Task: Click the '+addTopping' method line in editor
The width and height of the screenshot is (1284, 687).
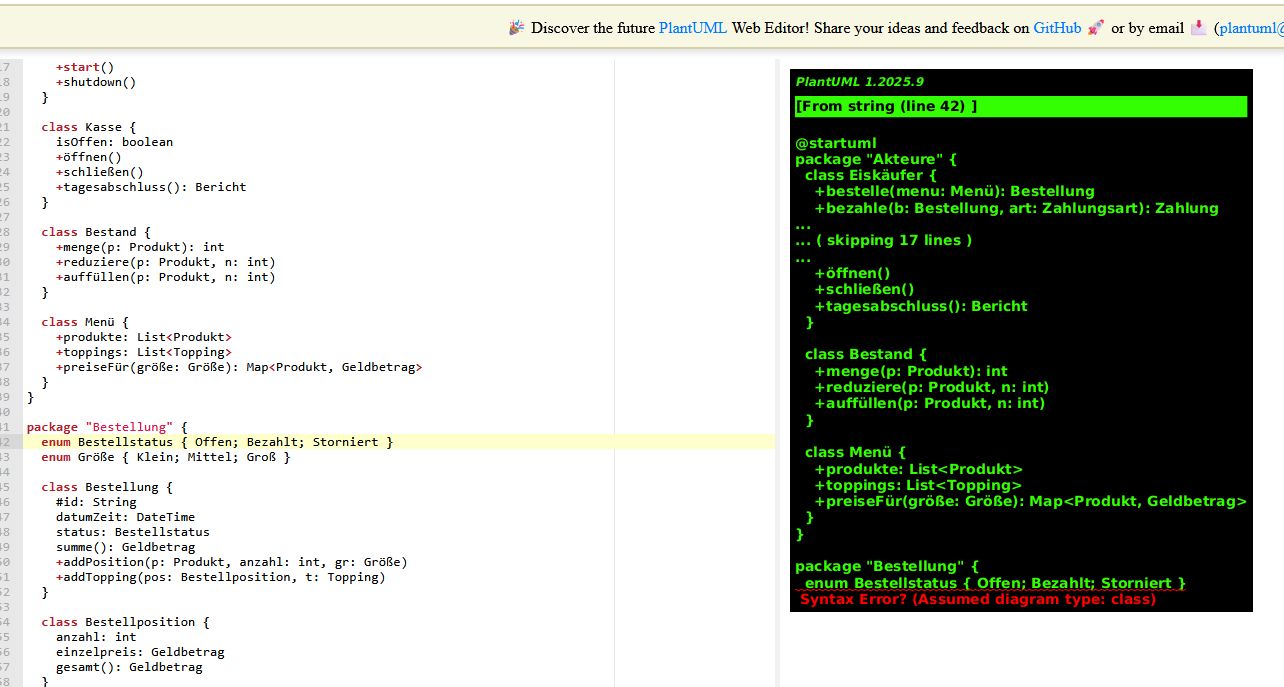Action: pyautogui.click(x=220, y=577)
